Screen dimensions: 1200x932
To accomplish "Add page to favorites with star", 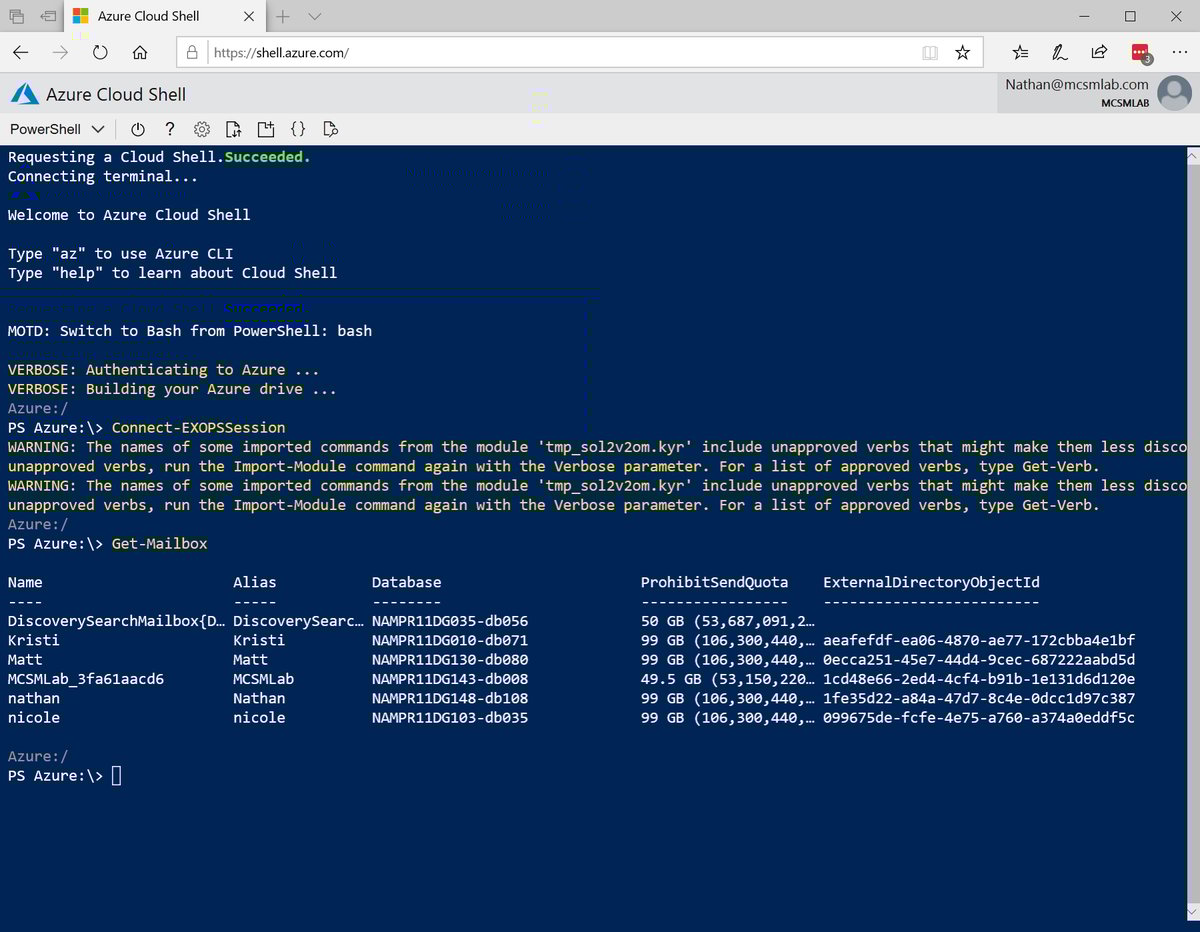I will pos(962,53).
